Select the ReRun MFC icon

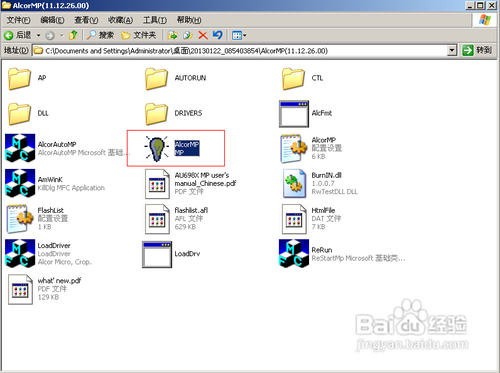point(294,253)
